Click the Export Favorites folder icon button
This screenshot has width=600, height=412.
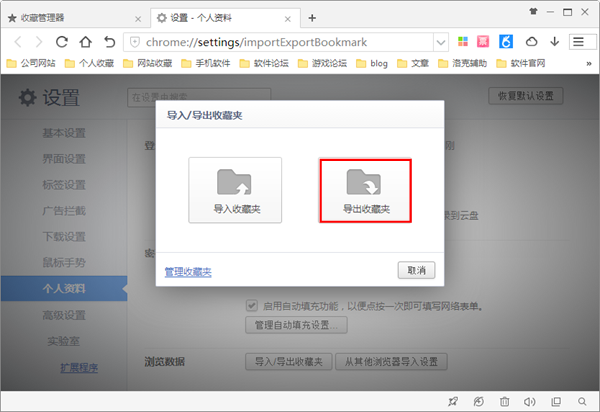tap(366, 190)
